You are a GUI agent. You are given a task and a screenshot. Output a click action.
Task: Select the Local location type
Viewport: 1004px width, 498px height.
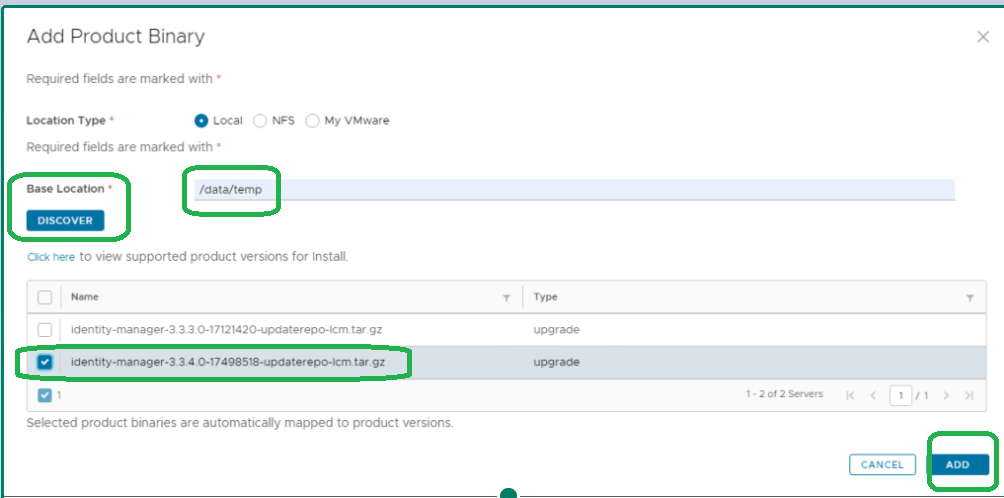[202, 121]
